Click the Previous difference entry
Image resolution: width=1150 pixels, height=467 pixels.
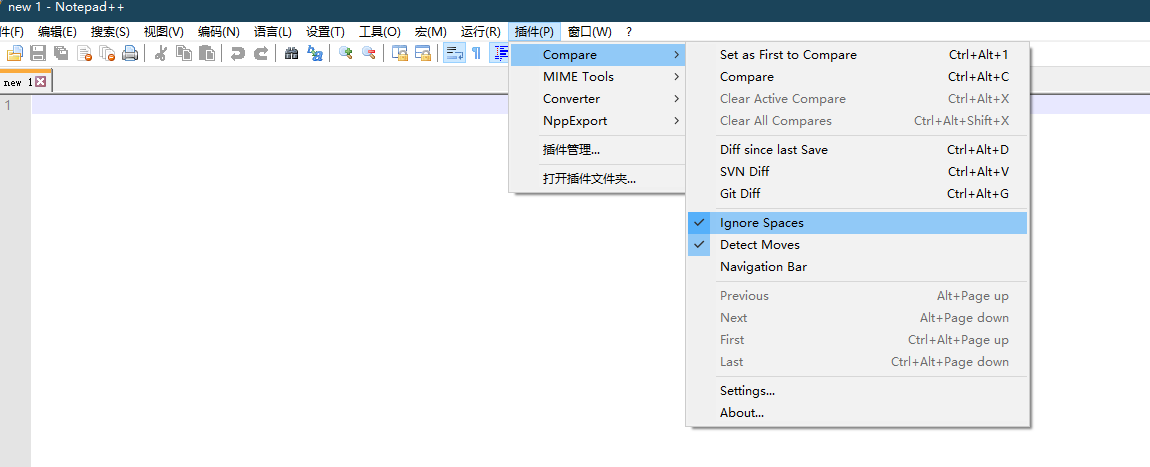pyautogui.click(x=857, y=296)
